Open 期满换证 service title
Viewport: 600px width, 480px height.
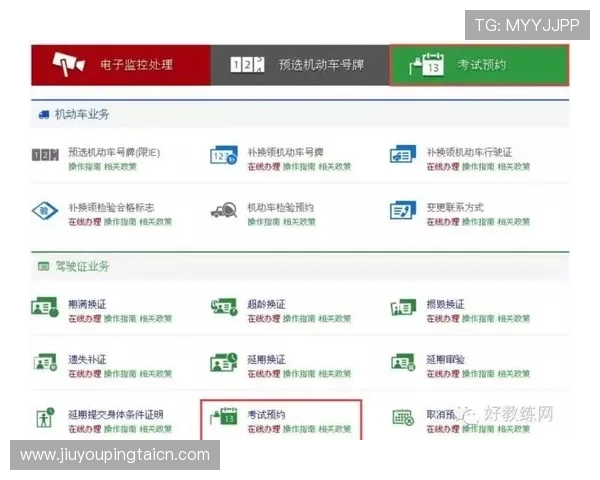87,304
